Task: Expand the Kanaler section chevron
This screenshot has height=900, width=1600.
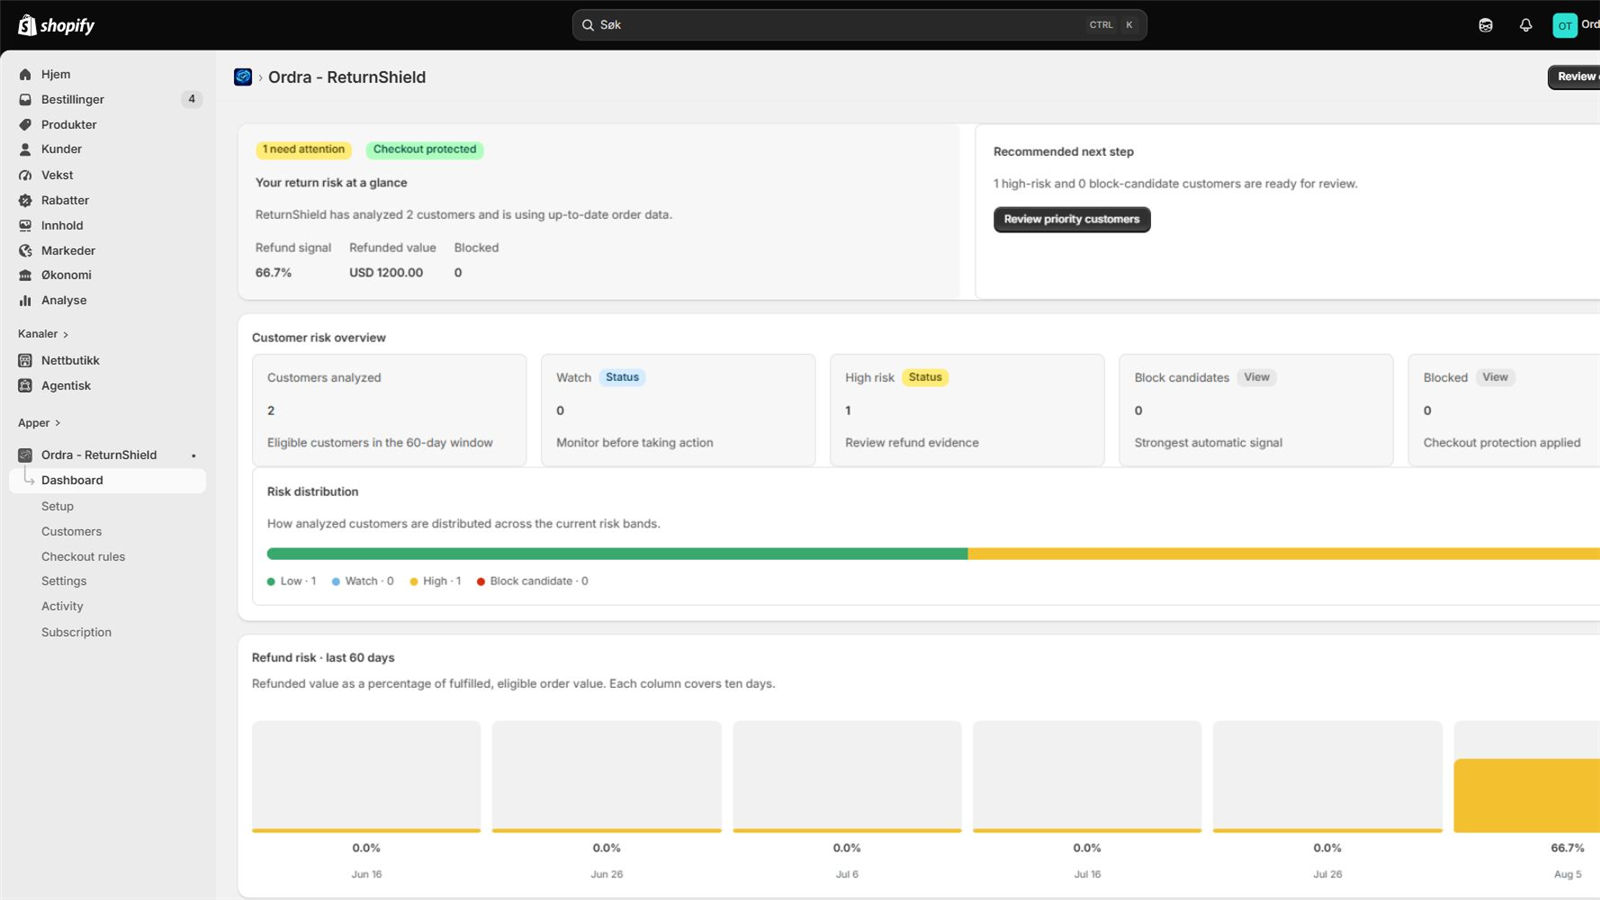Action: point(66,334)
